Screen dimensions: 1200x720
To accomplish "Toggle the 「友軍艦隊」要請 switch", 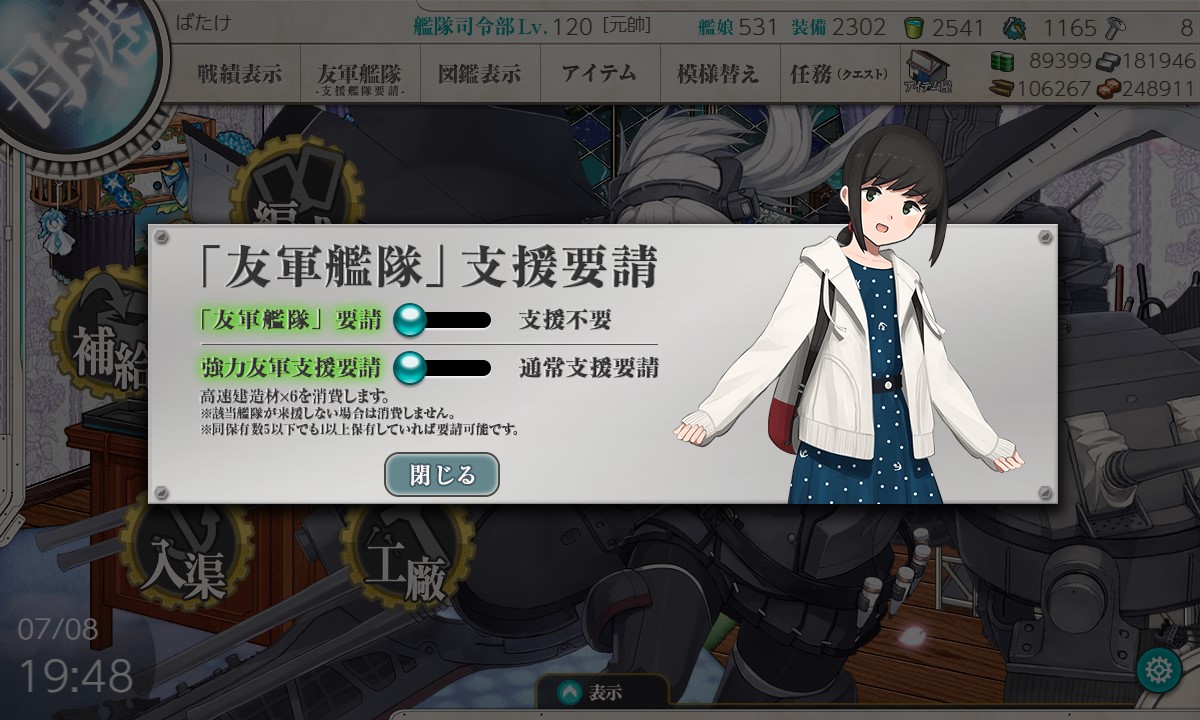I will click(x=442, y=320).
